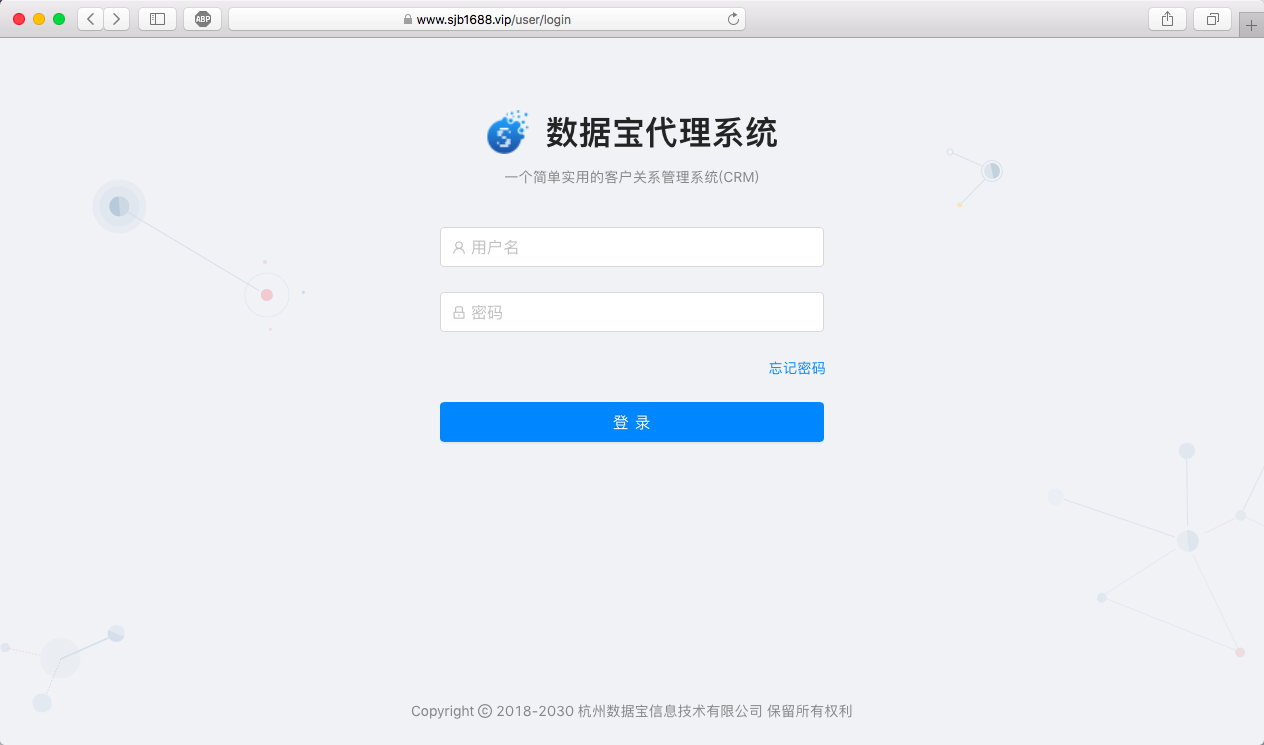Click the user icon in username field
1264x745 pixels.
coord(459,247)
